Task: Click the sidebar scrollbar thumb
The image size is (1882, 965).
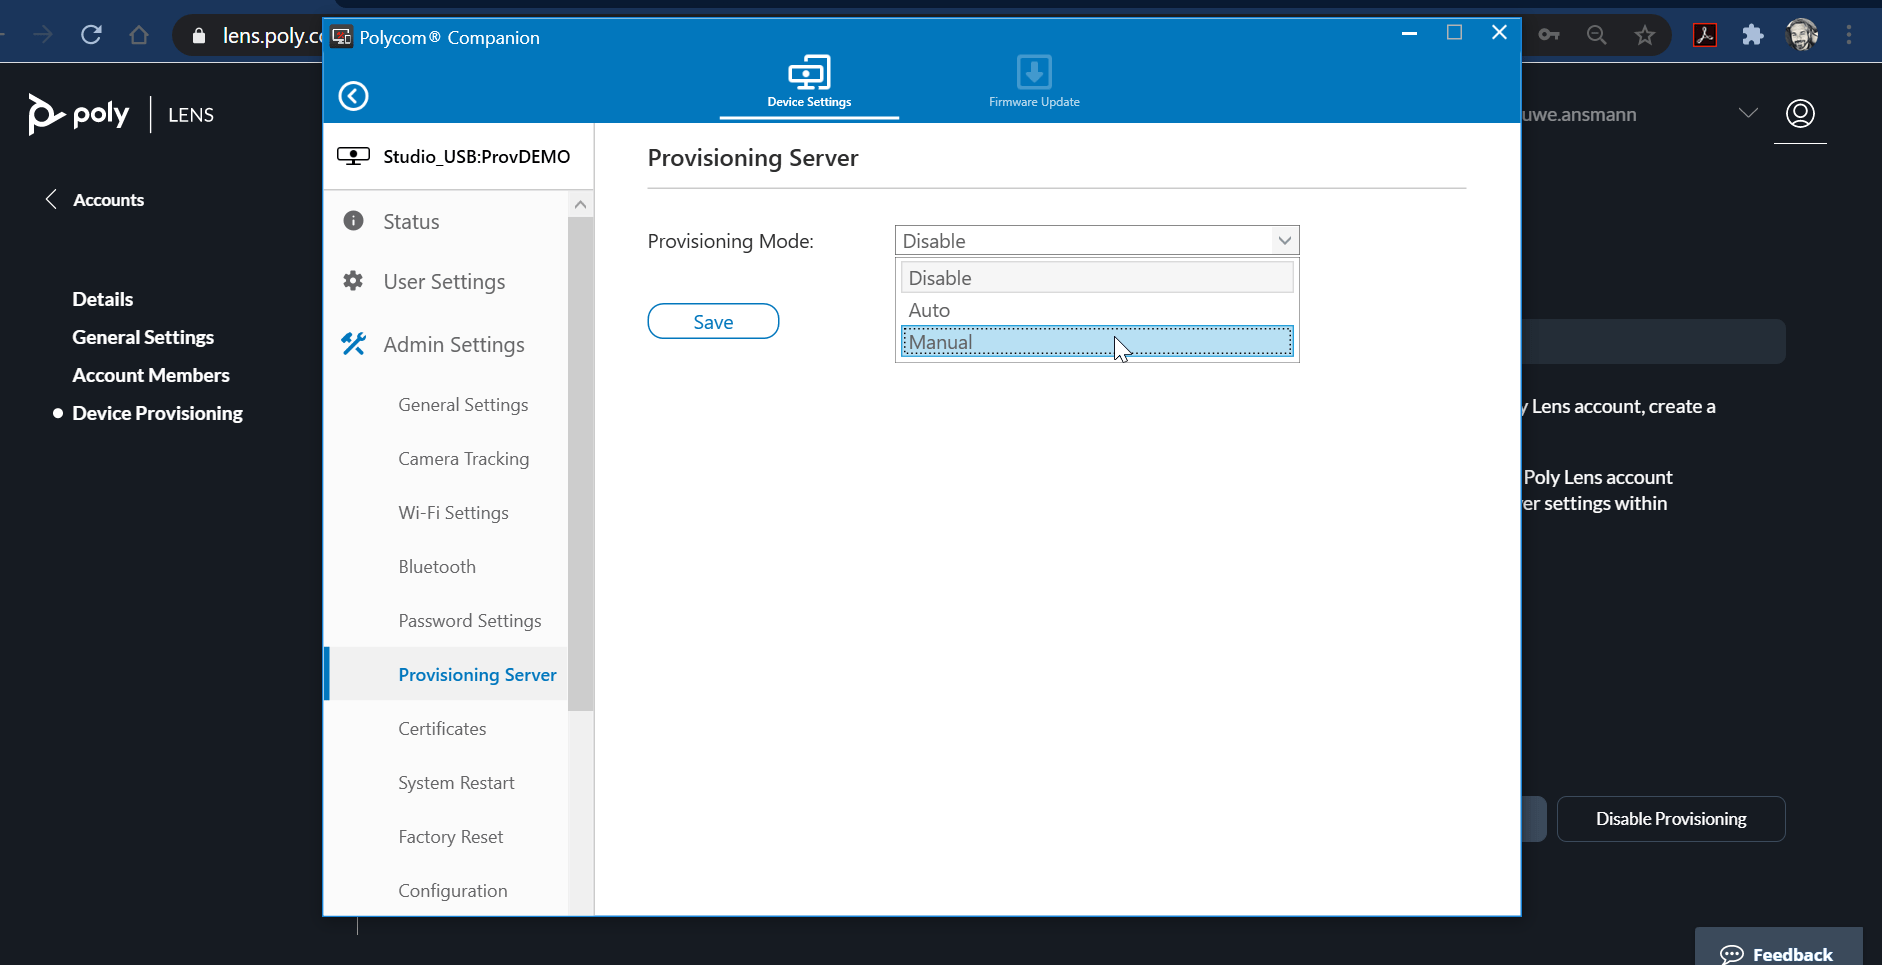Action: tap(580, 464)
